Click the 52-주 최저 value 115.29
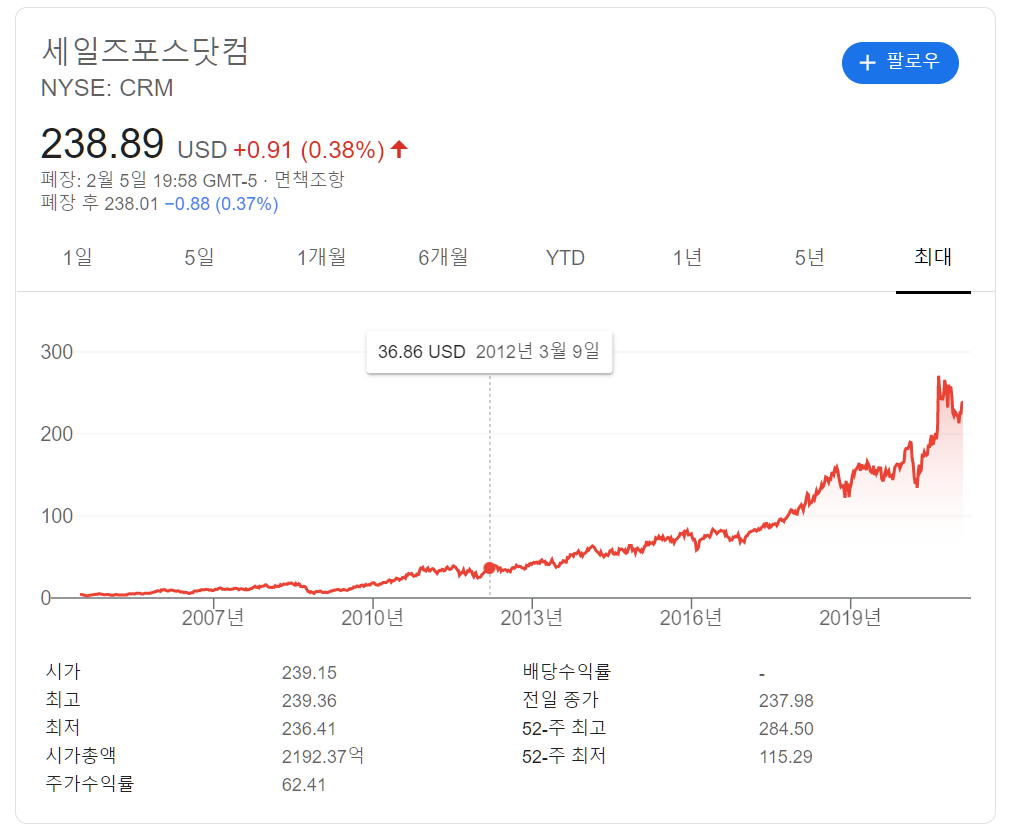The image size is (1025, 831). point(786,757)
